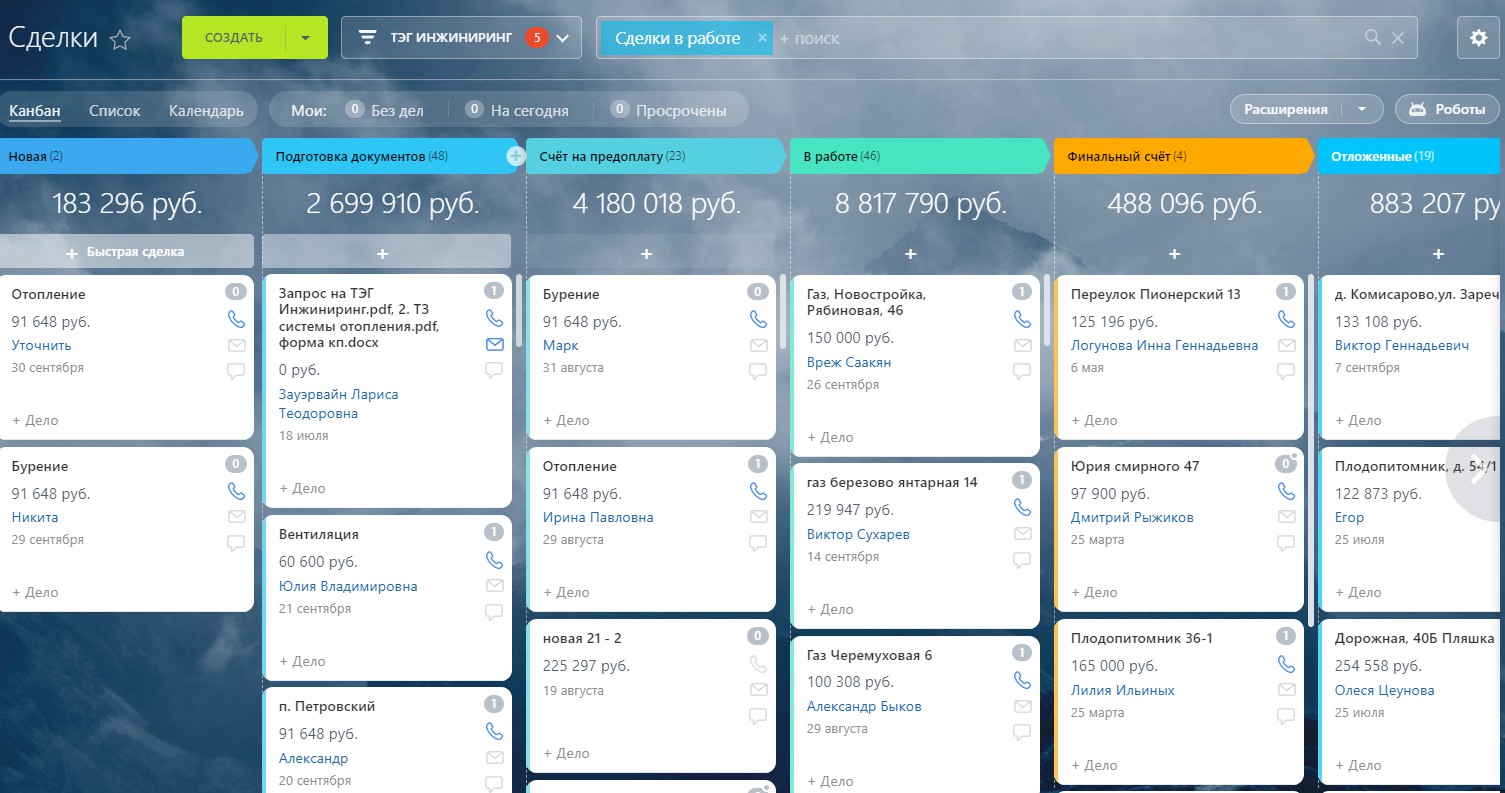
Task: Click the Новая stage header
Action: point(128,156)
